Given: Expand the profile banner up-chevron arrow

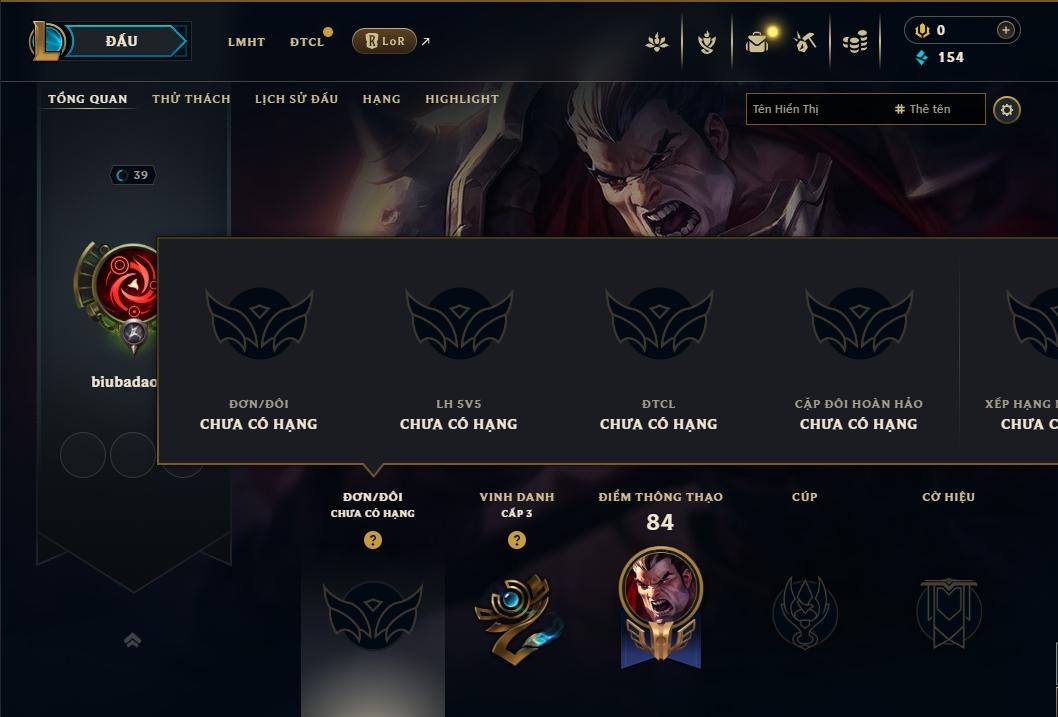Looking at the screenshot, I should [133, 640].
